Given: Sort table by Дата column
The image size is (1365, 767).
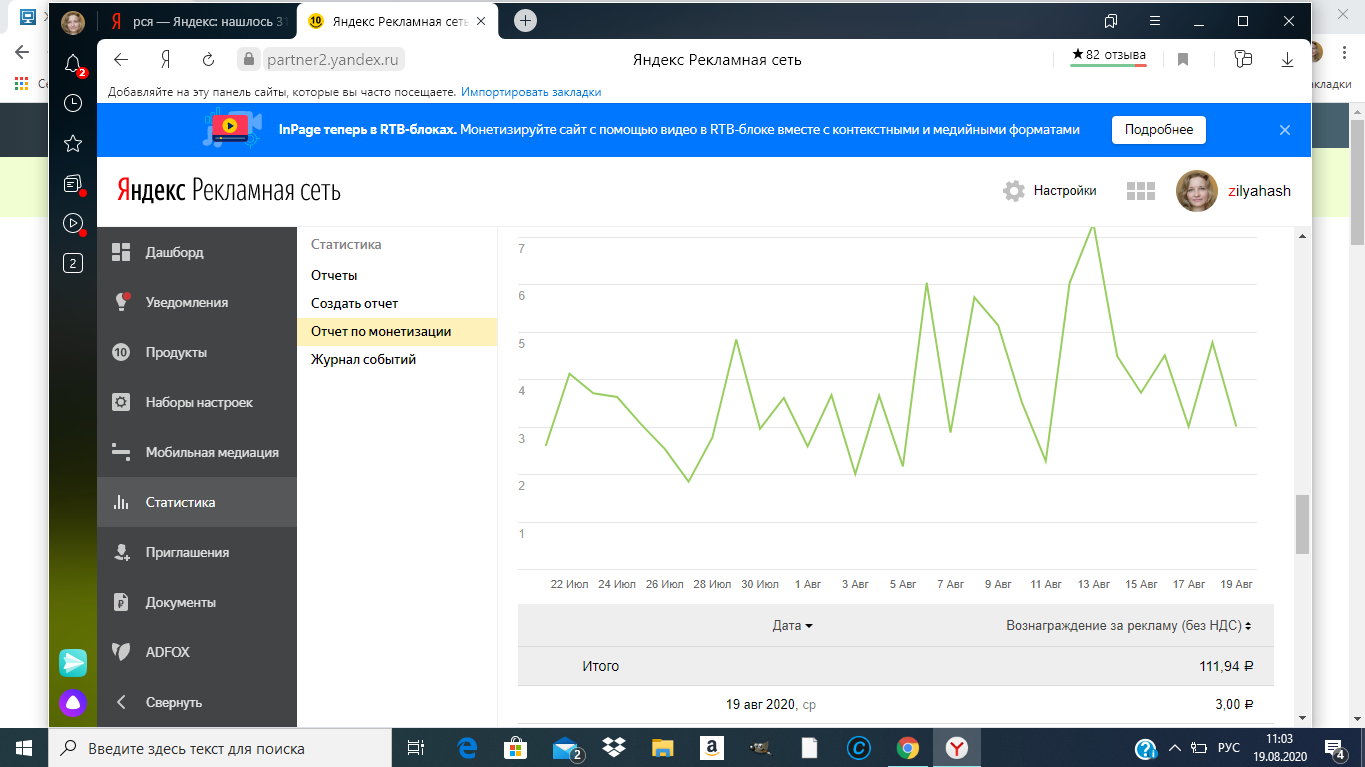Looking at the screenshot, I should pos(792,625).
